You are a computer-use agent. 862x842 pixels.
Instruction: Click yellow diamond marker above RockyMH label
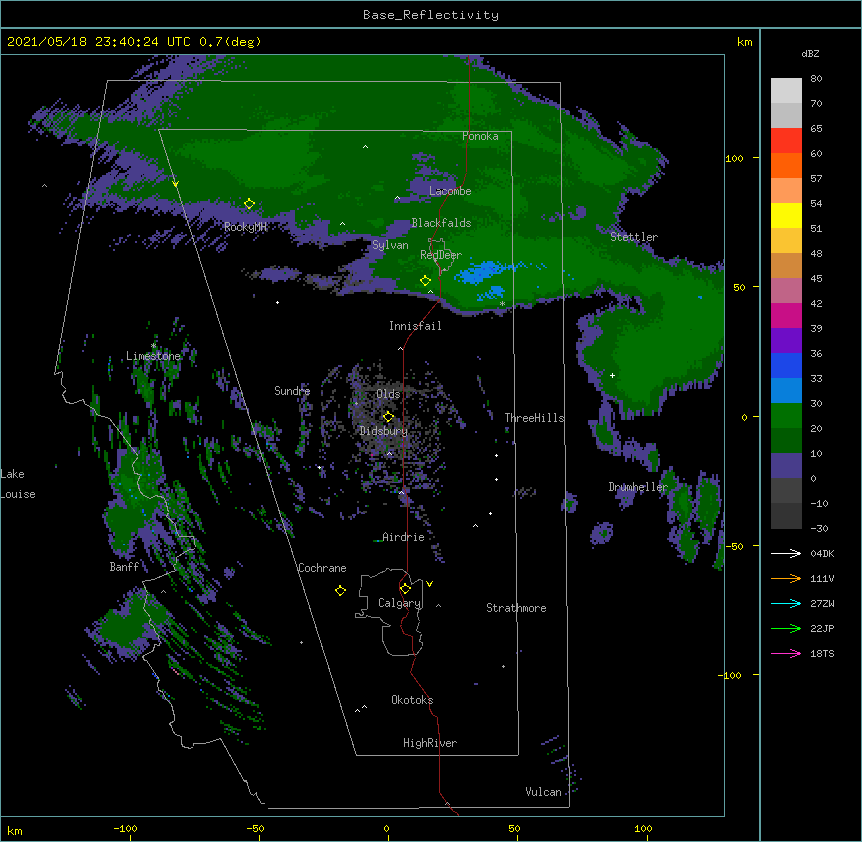(x=250, y=204)
